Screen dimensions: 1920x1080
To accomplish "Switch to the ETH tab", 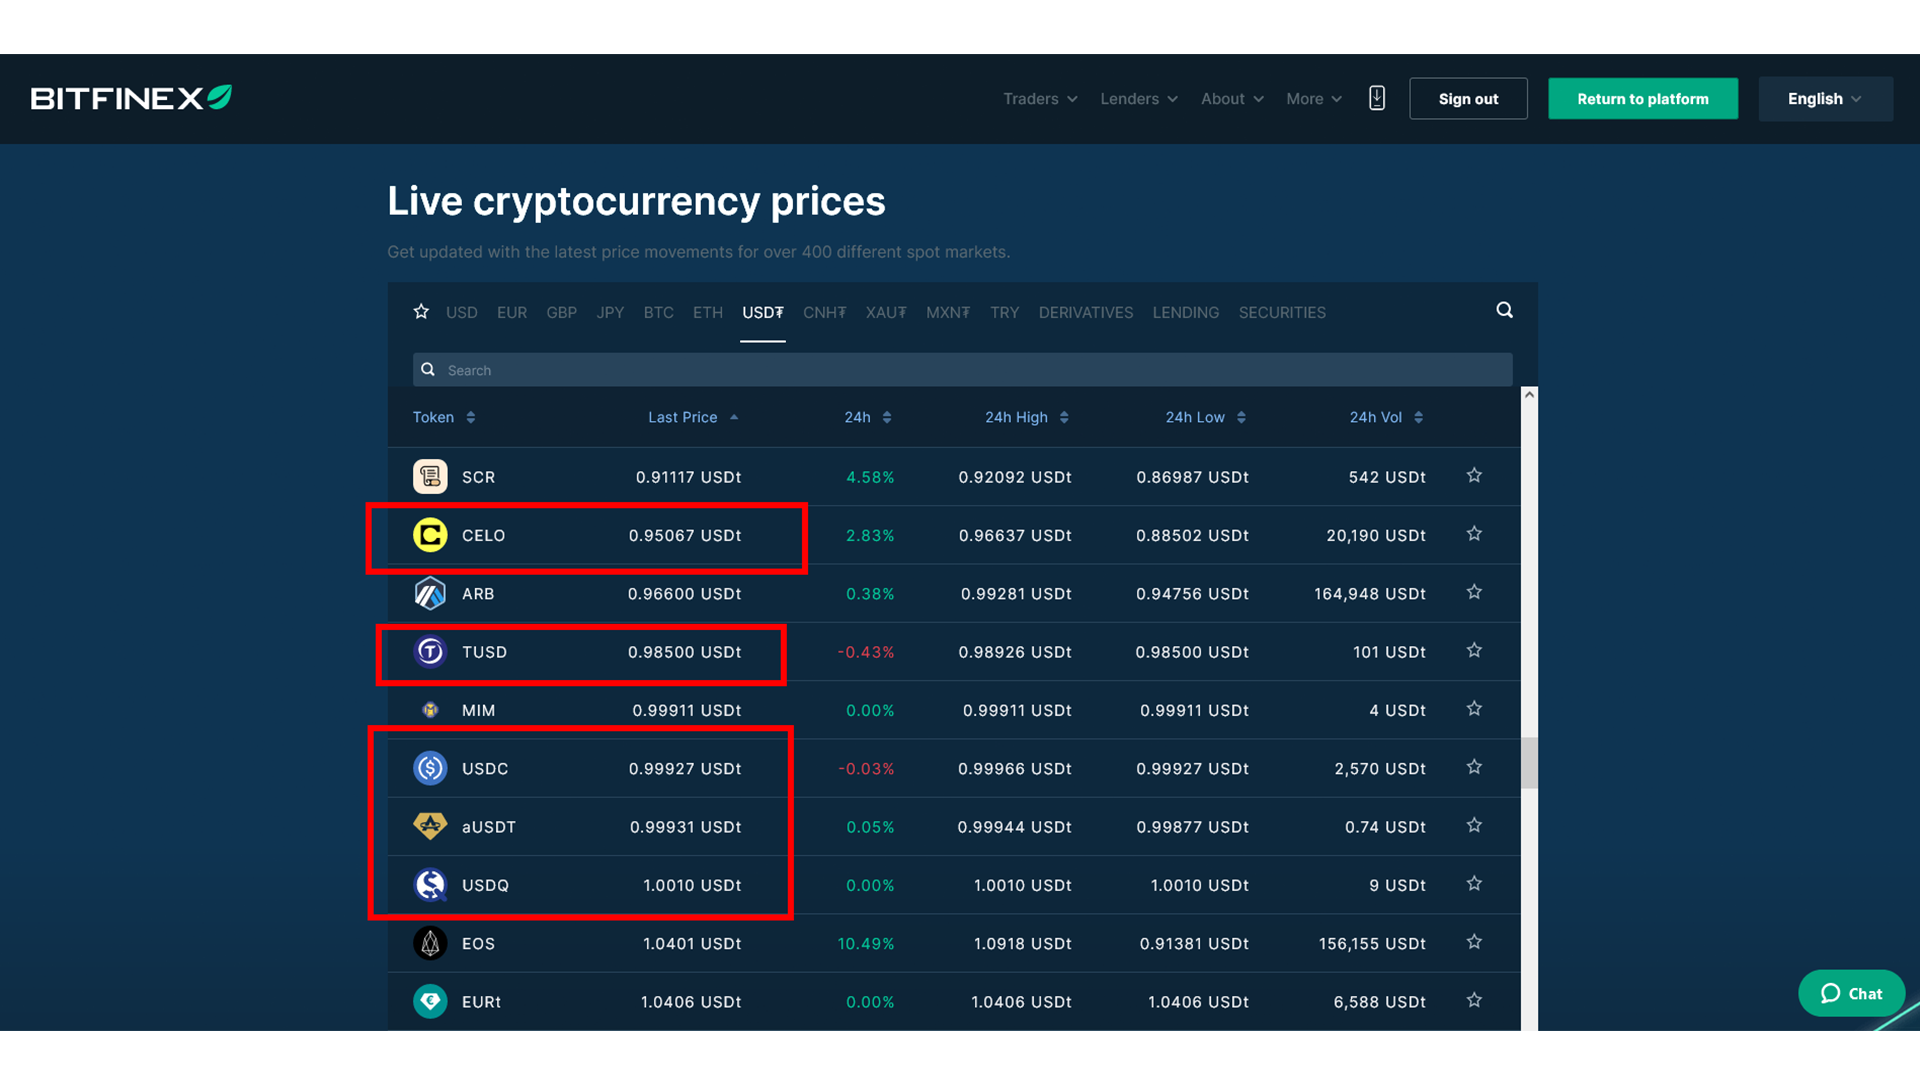I will click(x=708, y=312).
